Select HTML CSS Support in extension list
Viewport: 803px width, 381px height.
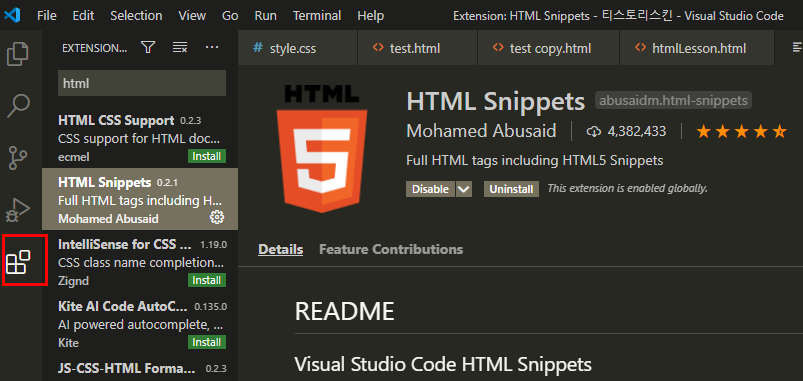coord(140,137)
